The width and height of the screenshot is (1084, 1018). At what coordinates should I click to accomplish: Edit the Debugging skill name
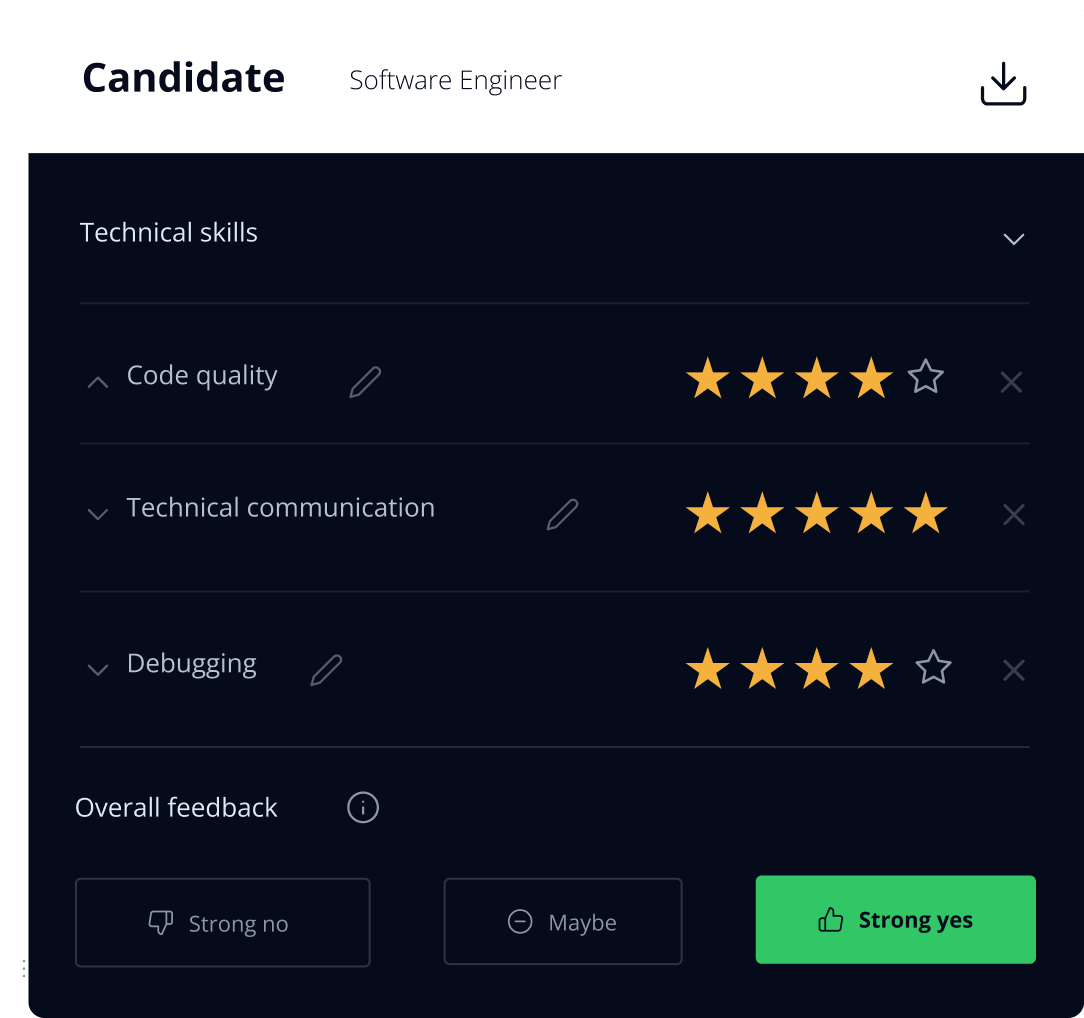[326, 670]
